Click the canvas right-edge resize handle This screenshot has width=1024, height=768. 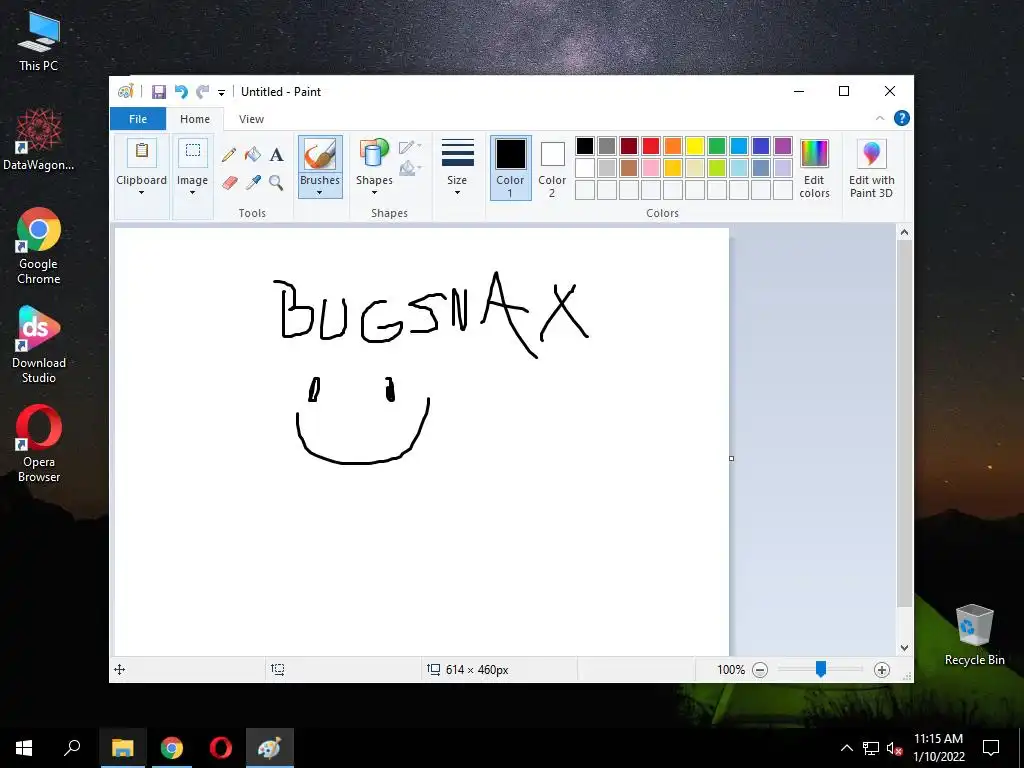pos(731,458)
